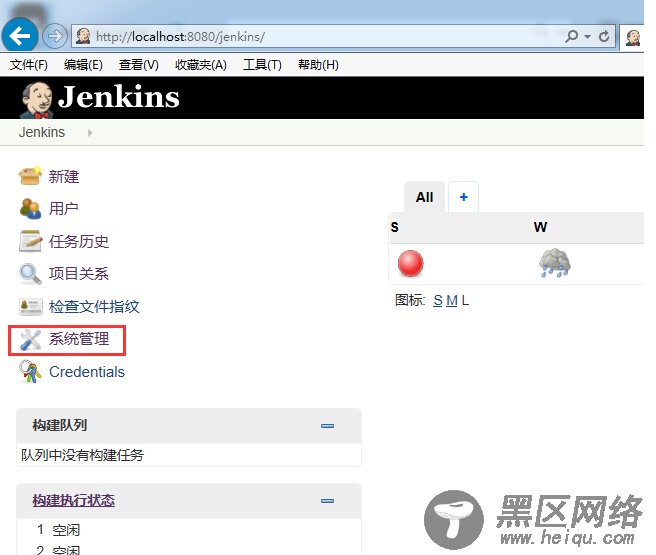Click the address bar search magnifier icon
Viewport: 656px width, 555px height.
[571, 36]
